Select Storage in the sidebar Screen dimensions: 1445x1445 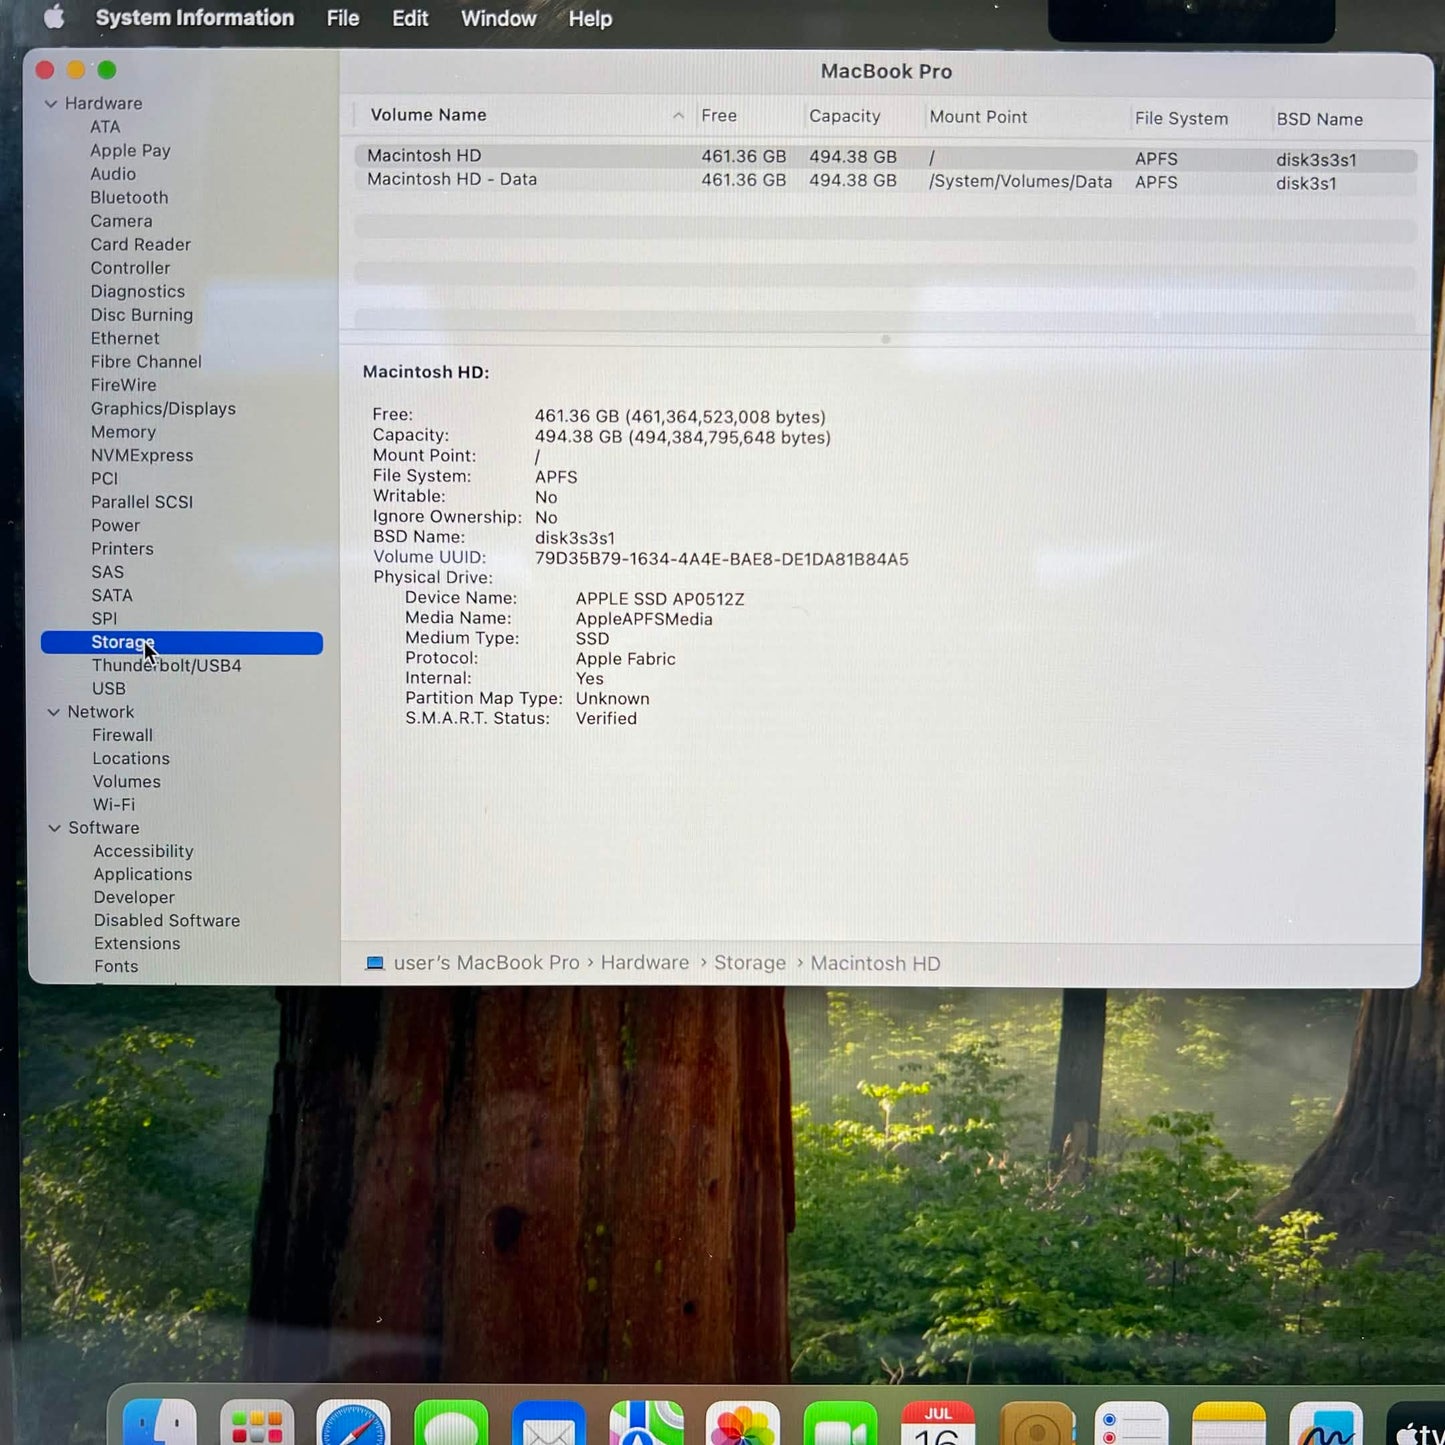[182, 643]
